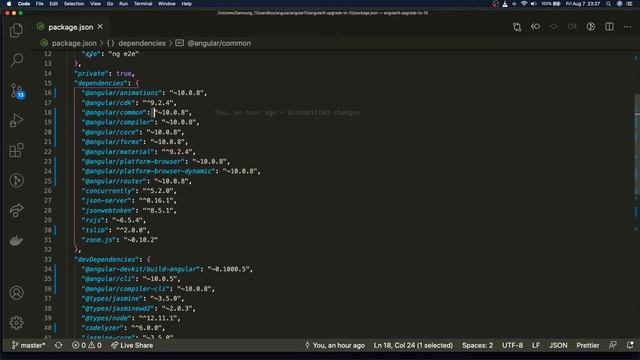
Task: Click the "@angular/material" key on line 22
Action: pyautogui.click(x=118, y=152)
